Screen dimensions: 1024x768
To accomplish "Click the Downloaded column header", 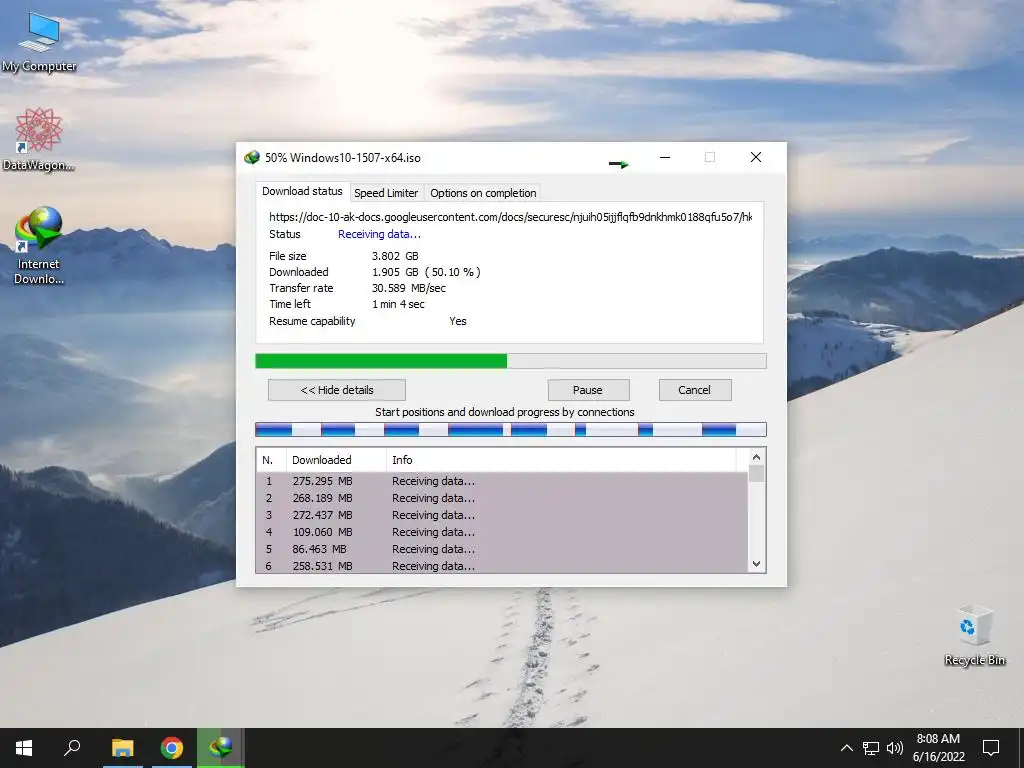I will pyautogui.click(x=336, y=460).
